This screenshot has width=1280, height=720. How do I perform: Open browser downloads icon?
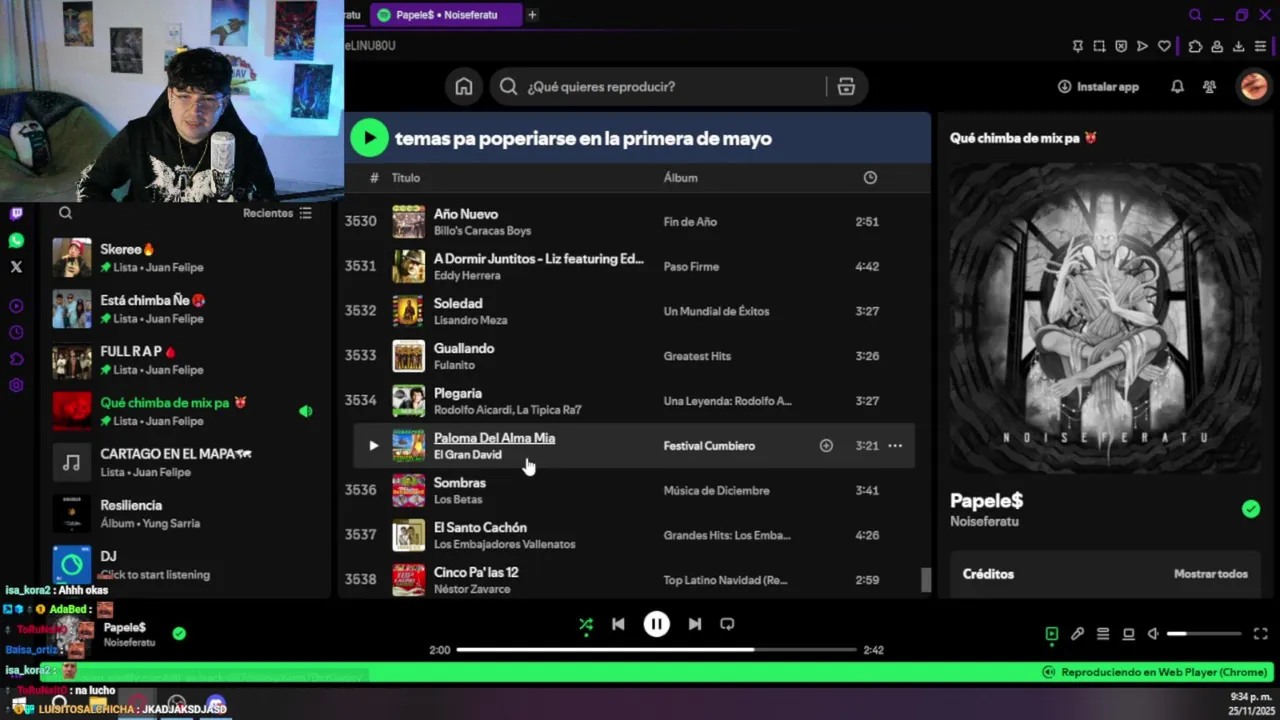click(x=1238, y=46)
